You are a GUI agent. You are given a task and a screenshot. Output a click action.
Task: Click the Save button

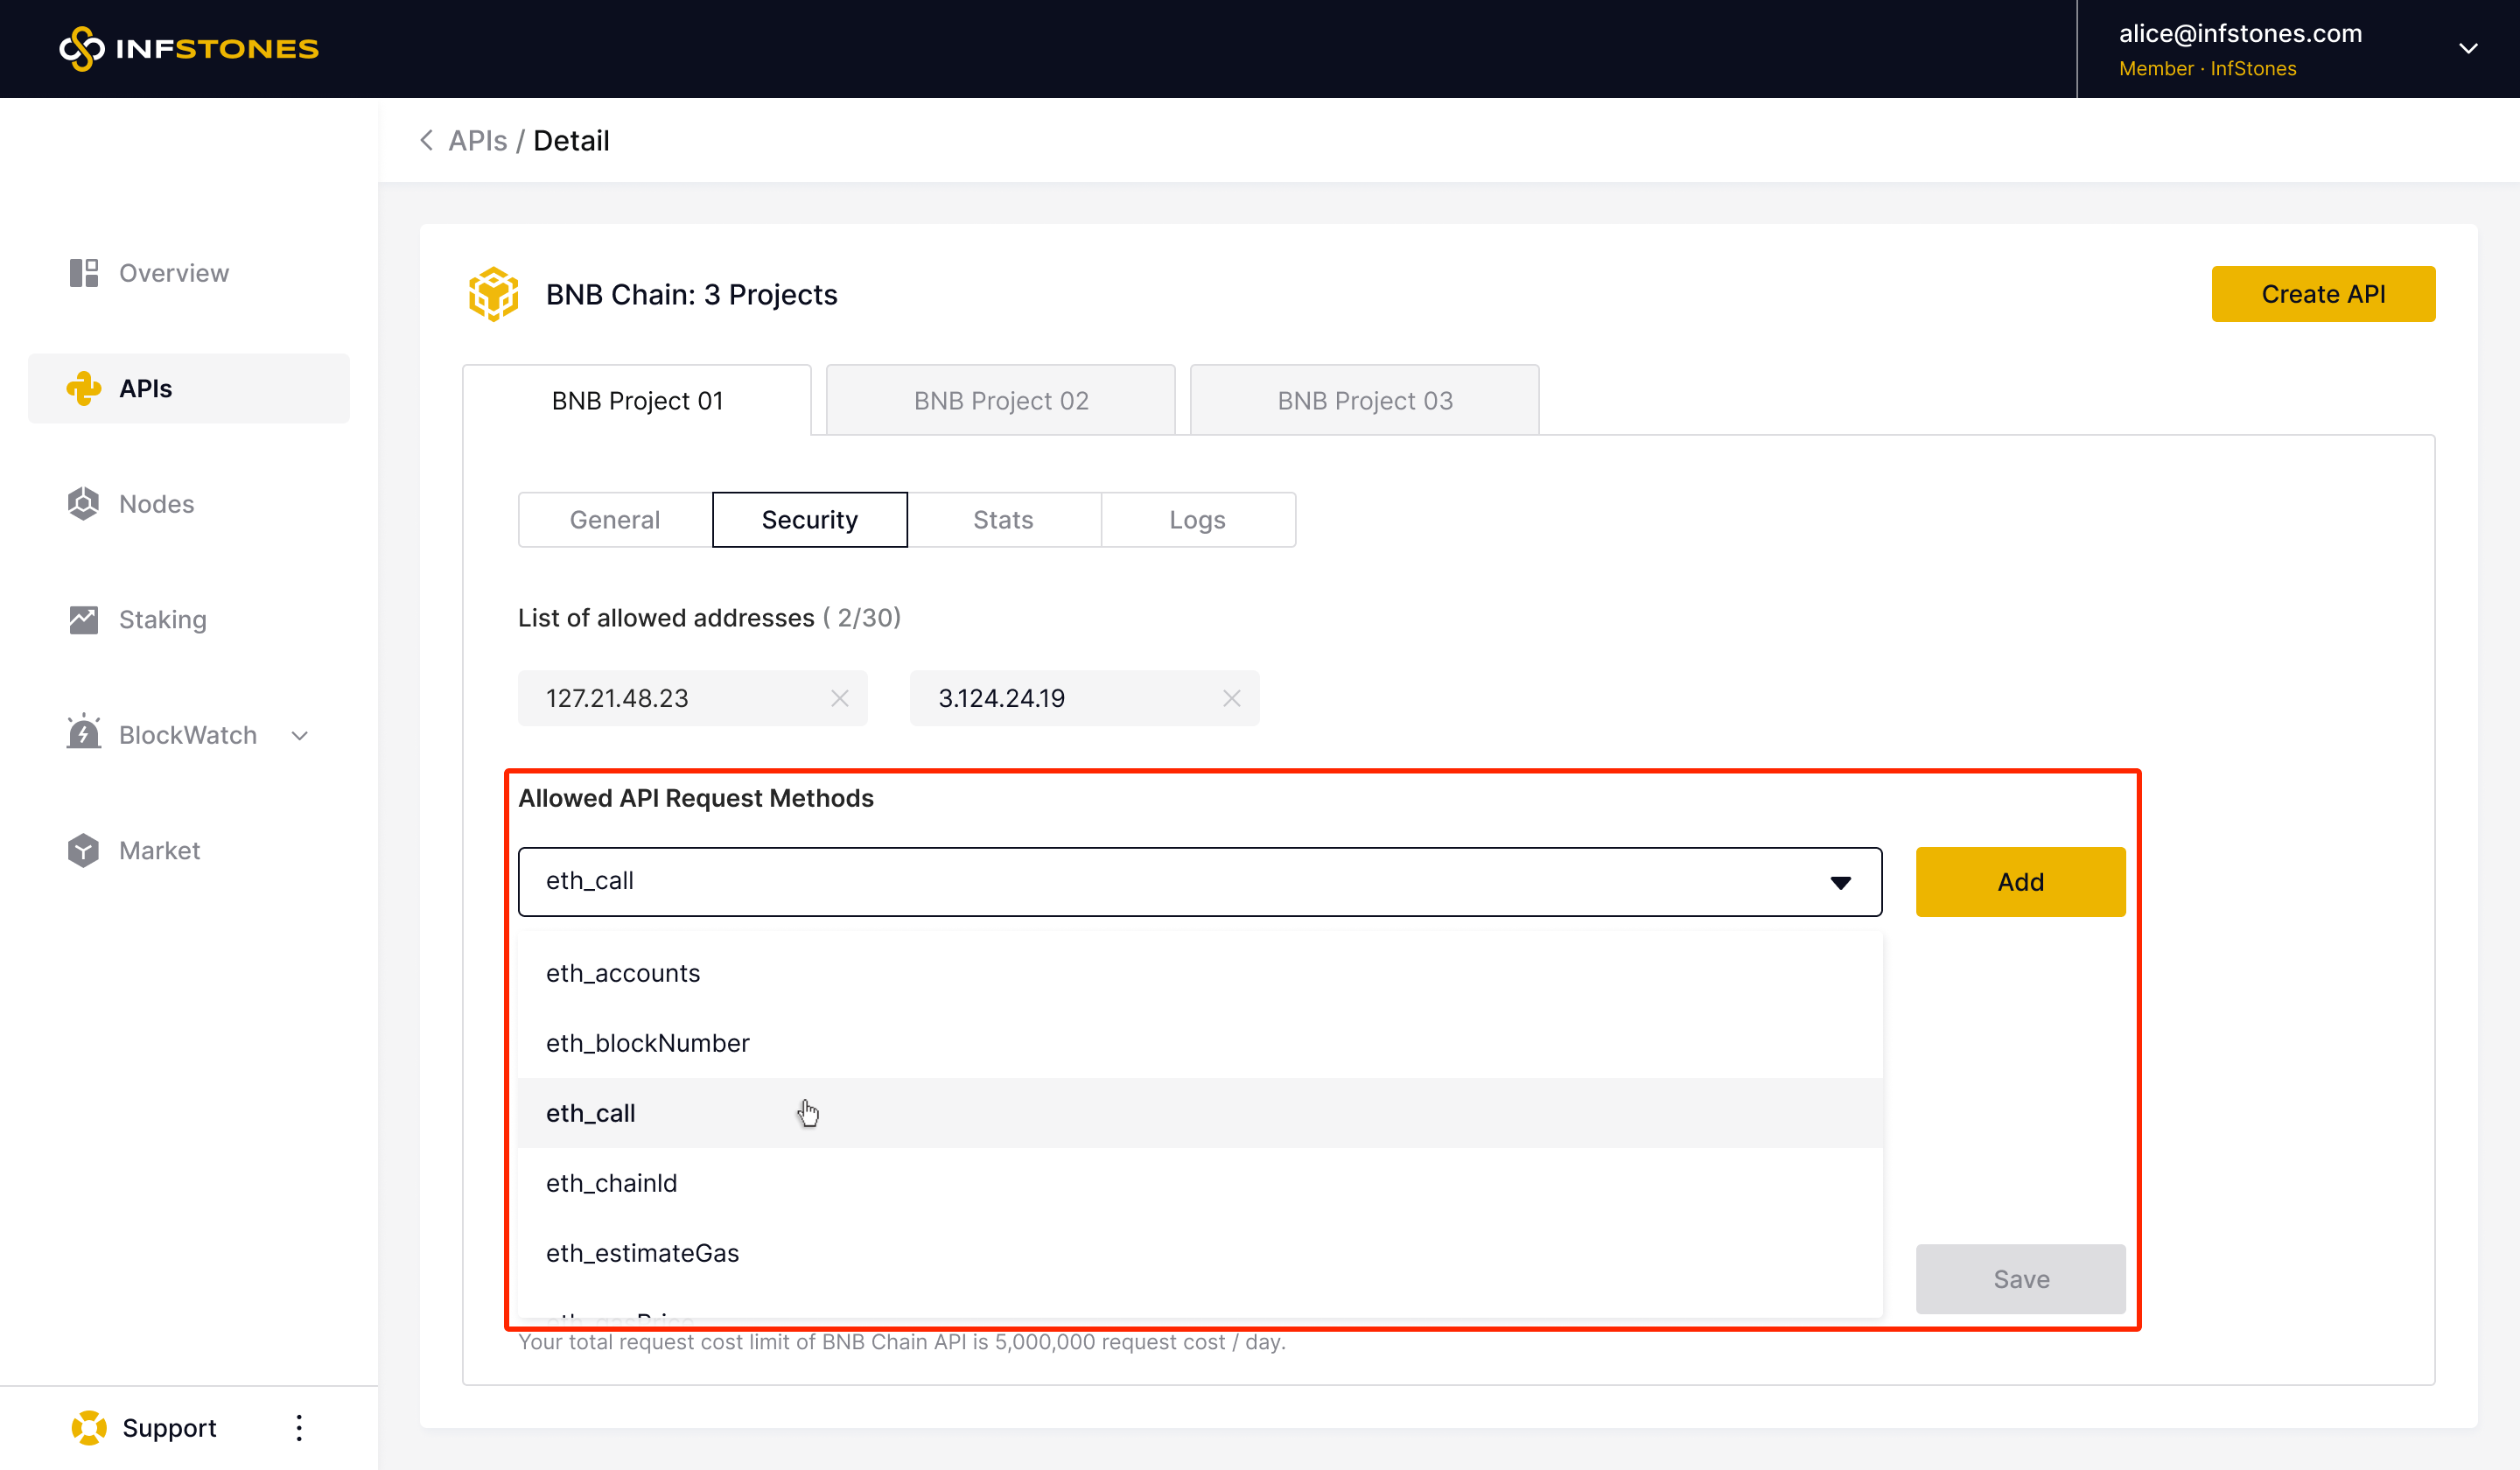click(2021, 1279)
